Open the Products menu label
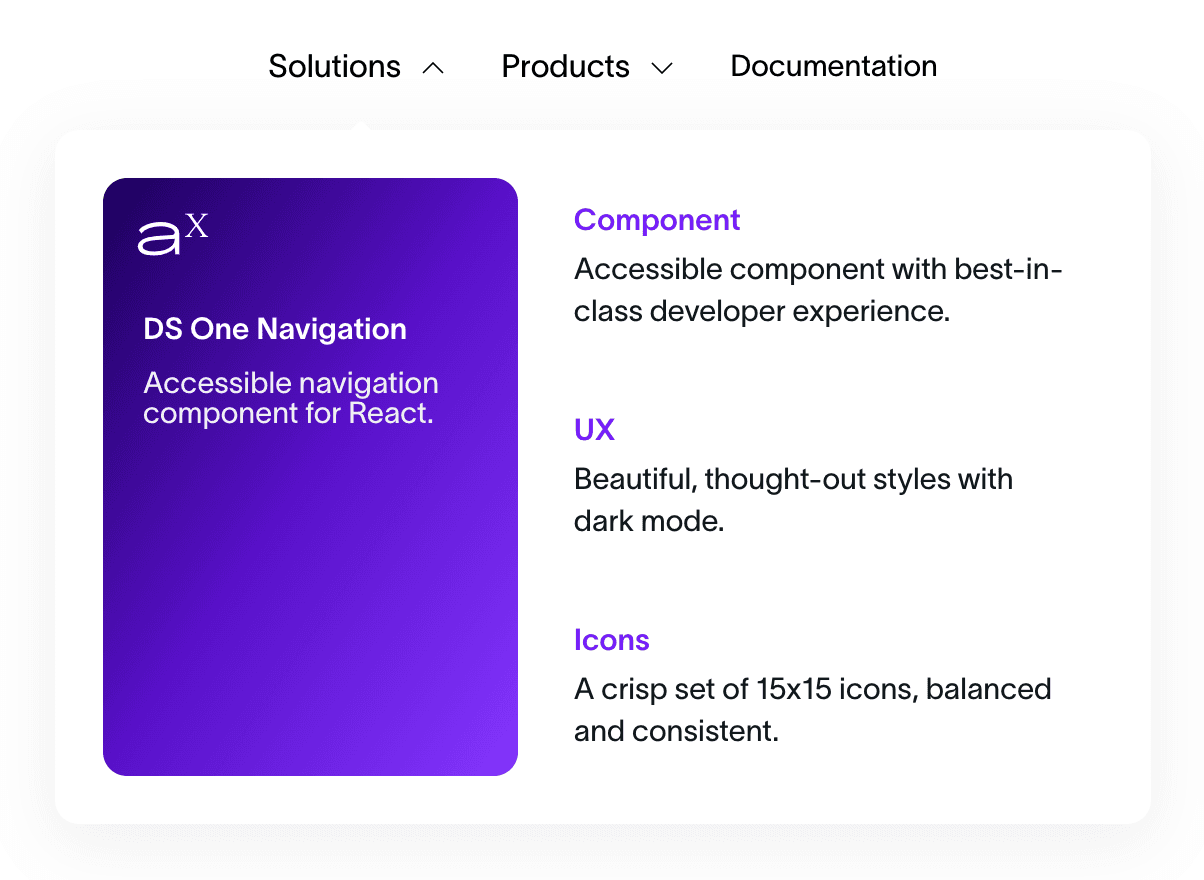The width and height of the screenshot is (1204, 880). pyautogui.click(x=565, y=67)
